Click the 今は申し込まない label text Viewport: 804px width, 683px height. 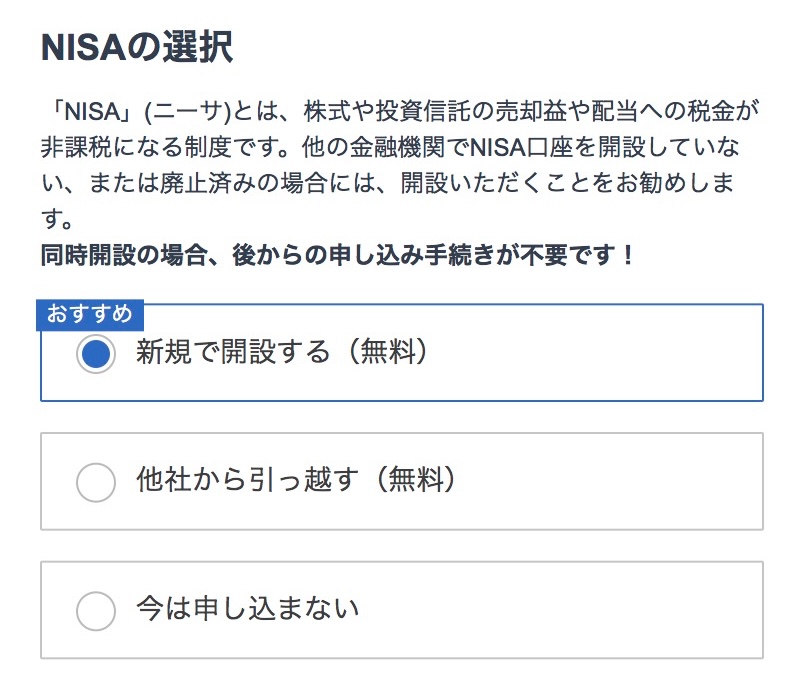click(x=247, y=609)
